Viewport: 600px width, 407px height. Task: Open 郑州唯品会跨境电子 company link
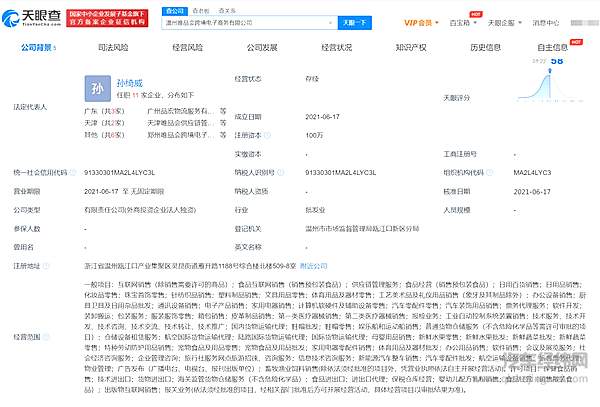180,135
